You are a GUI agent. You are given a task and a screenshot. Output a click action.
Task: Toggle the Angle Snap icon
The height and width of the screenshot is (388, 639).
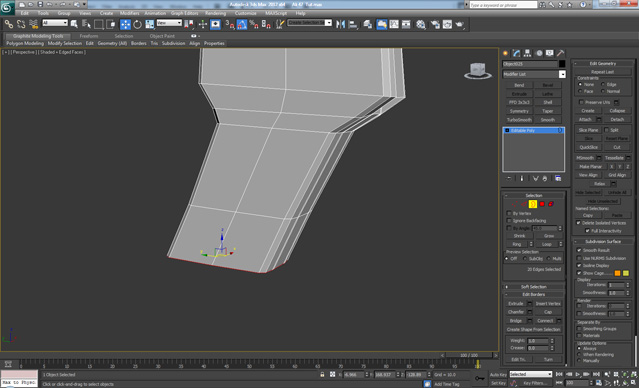tap(242, 24)
